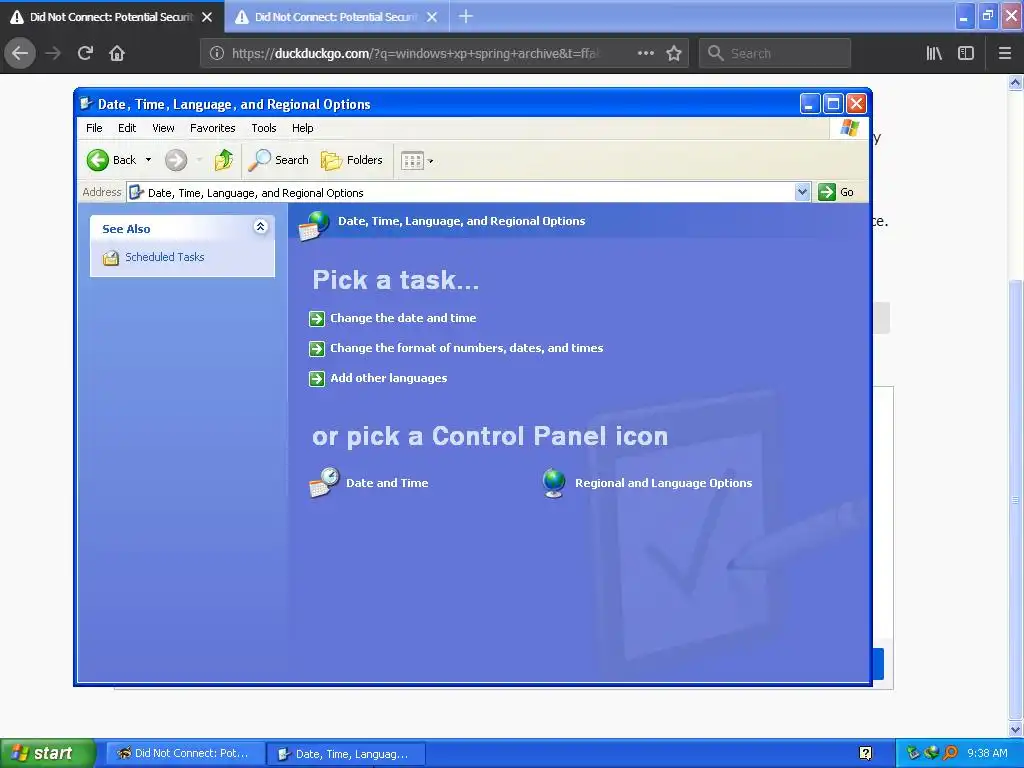Open the Back history dropdown arrow

[x=148, y=160]
